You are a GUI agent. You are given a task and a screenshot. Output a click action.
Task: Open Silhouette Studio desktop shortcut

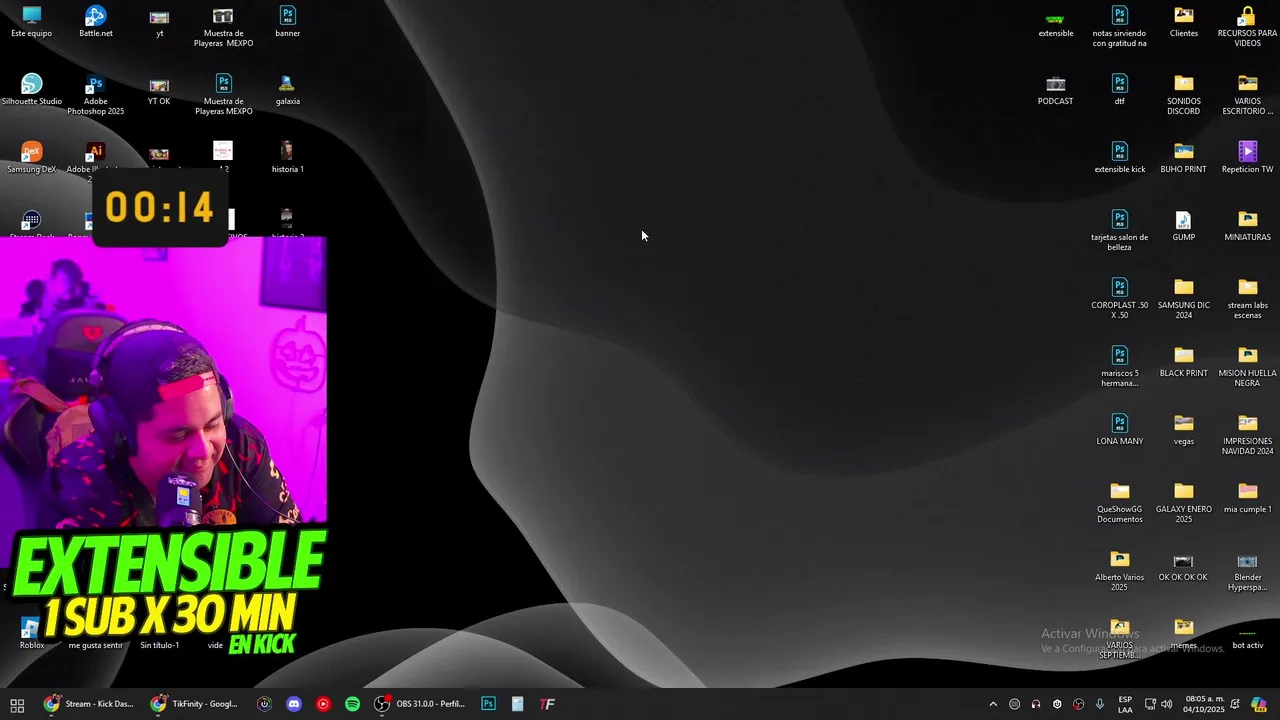tap(32, 90)
